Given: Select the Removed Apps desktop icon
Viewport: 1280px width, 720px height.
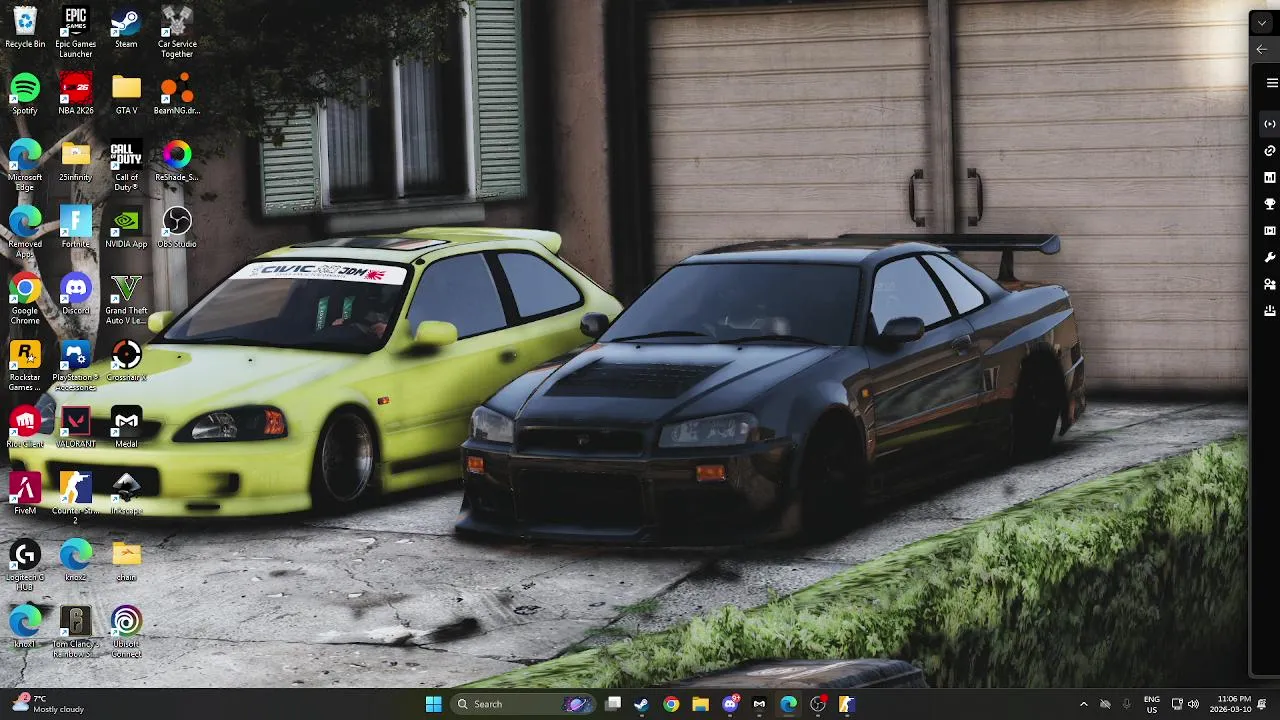Looking at the screenshot, I should pyautogui.click(x=25, y=232).
